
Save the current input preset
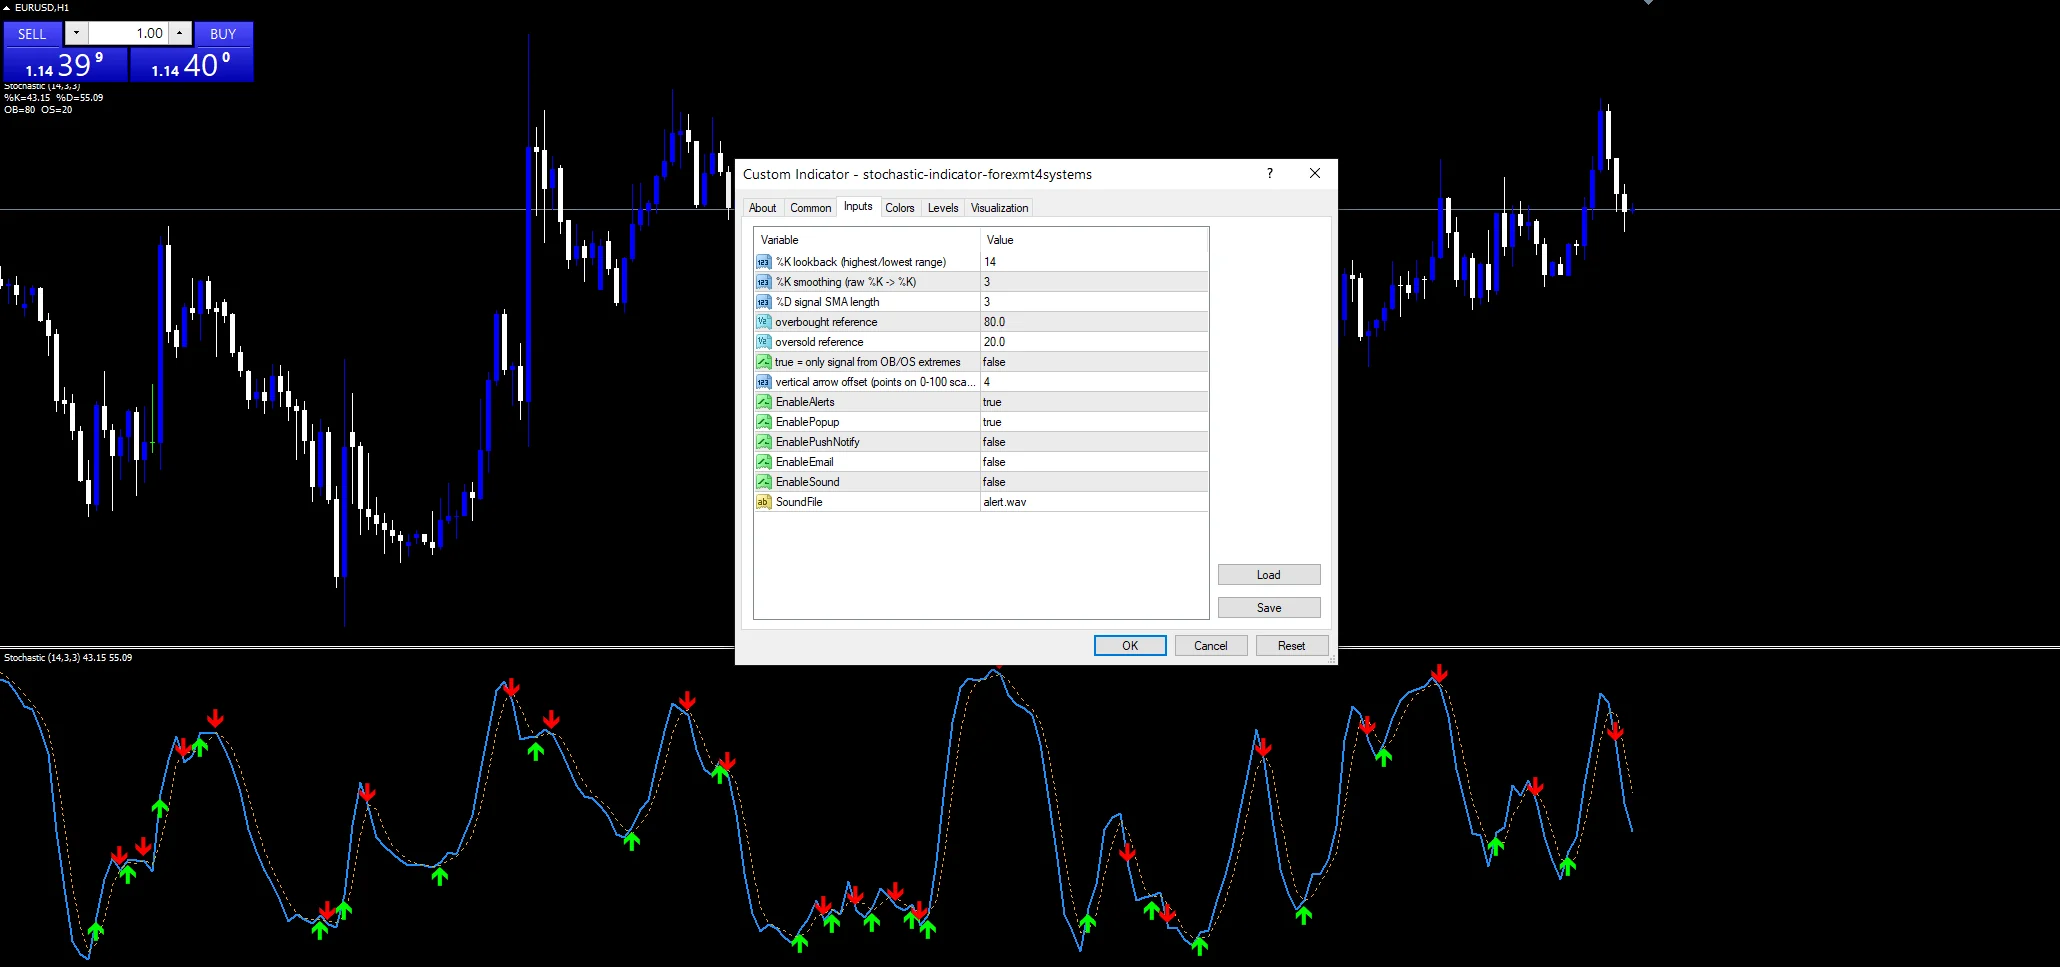pyautogui.click(x=1269, y=608)
